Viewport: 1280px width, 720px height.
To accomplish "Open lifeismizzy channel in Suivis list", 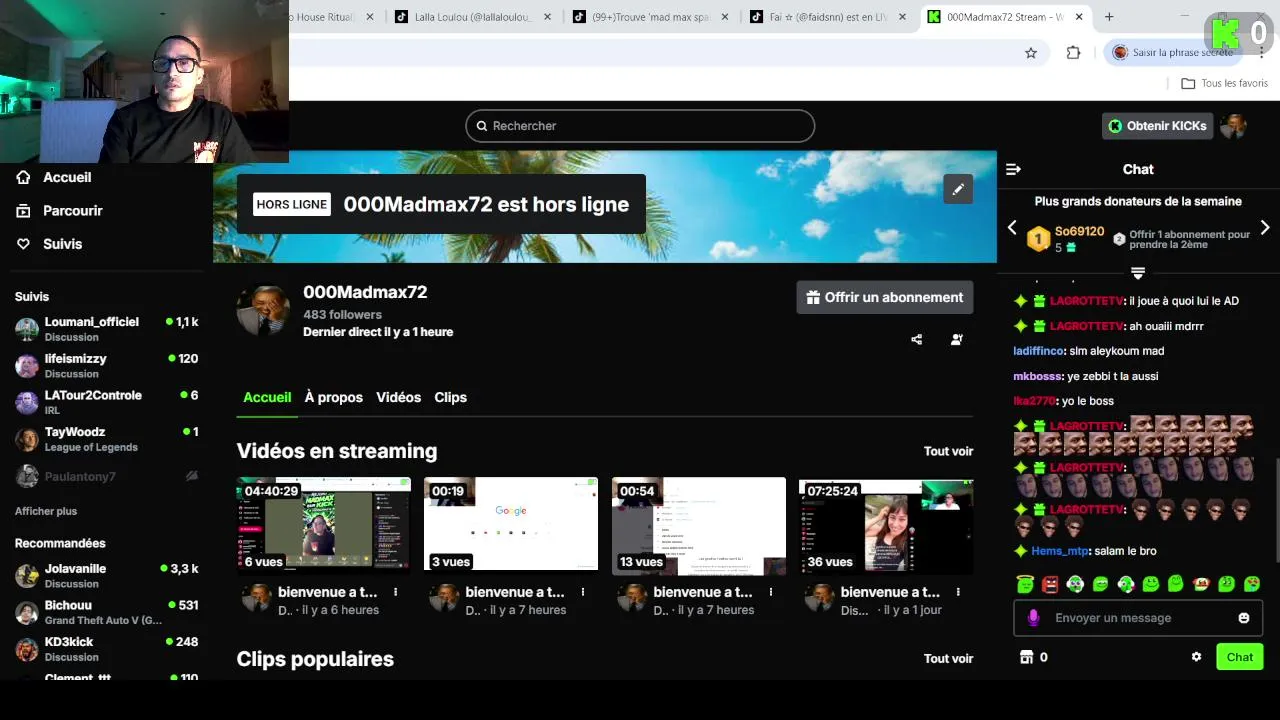I will click(106, 366).
